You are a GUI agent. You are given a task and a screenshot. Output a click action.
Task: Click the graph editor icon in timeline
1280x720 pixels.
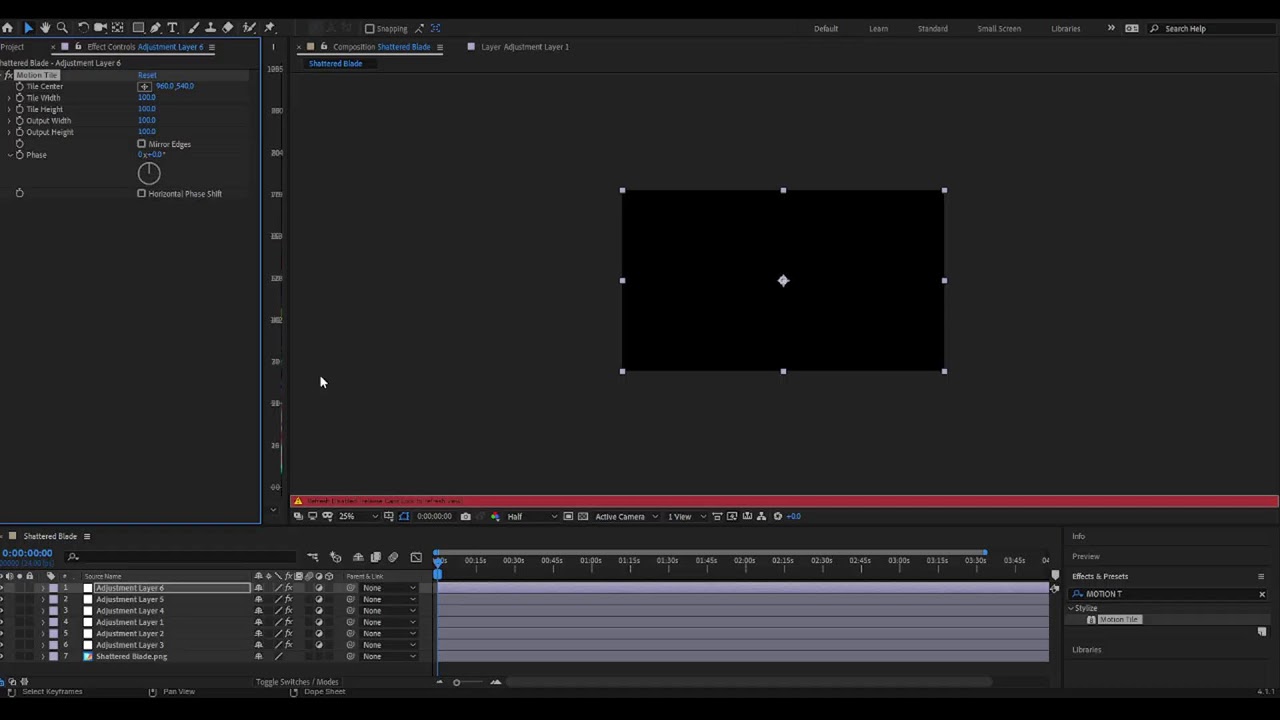(416, 557)
